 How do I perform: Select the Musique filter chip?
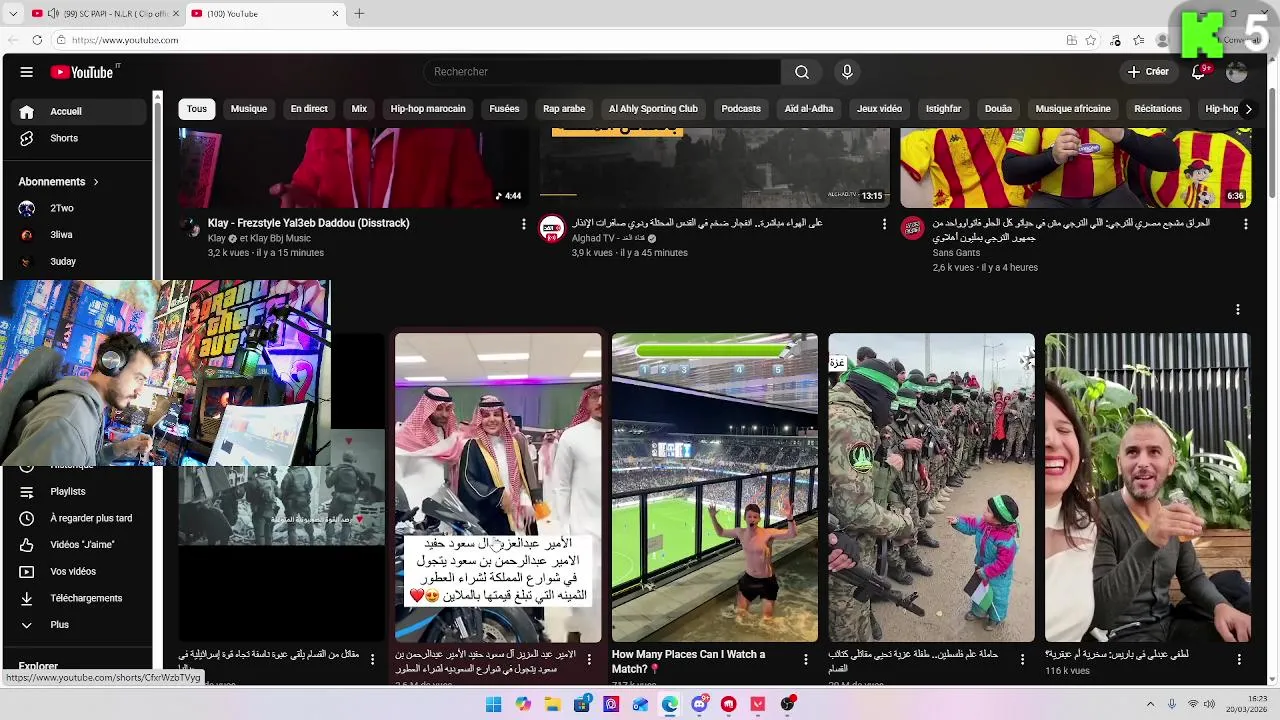(249, 109)
